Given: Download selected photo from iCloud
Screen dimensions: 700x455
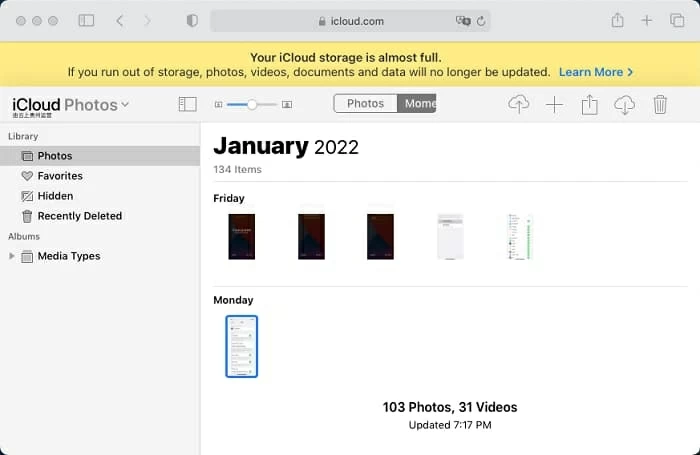Looking at the screenshot, I should [x=624, y=105].
